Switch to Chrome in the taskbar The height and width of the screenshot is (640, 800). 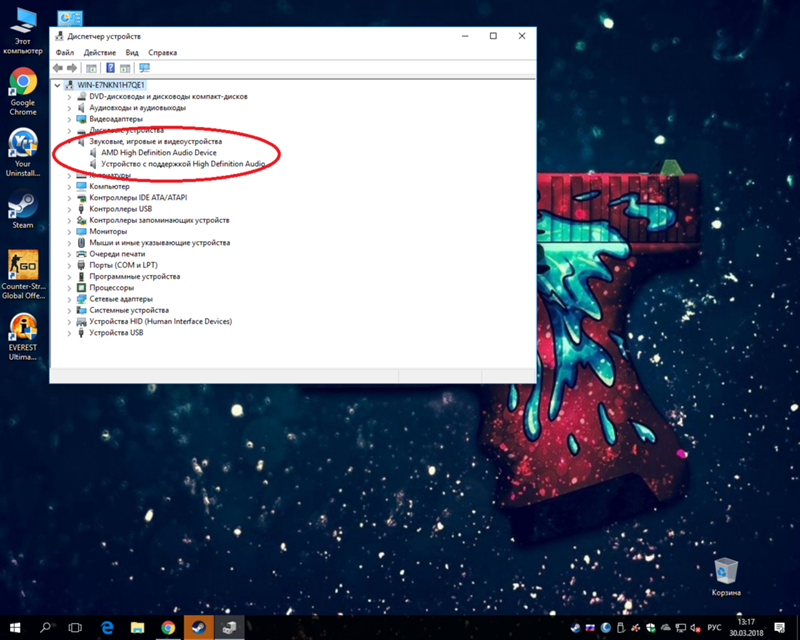(168, 627)
